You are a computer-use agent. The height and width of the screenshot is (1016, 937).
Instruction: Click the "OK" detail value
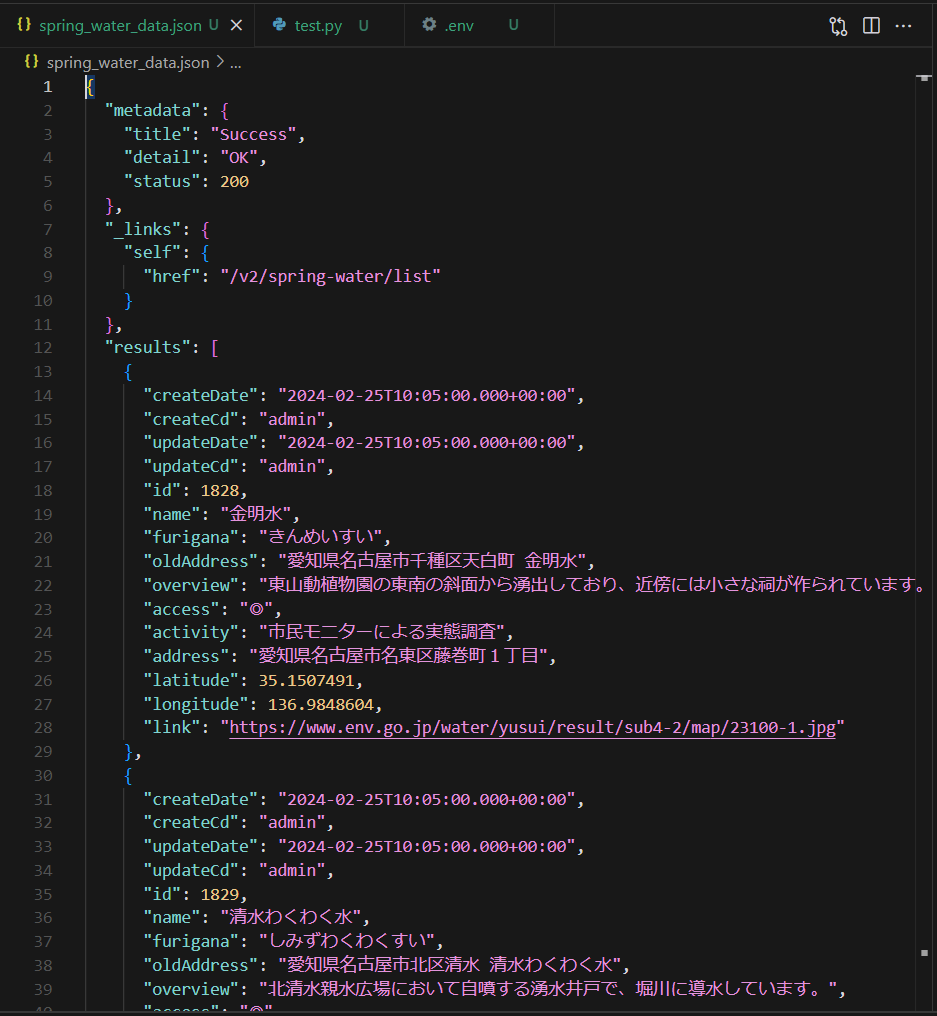[239, 157]
